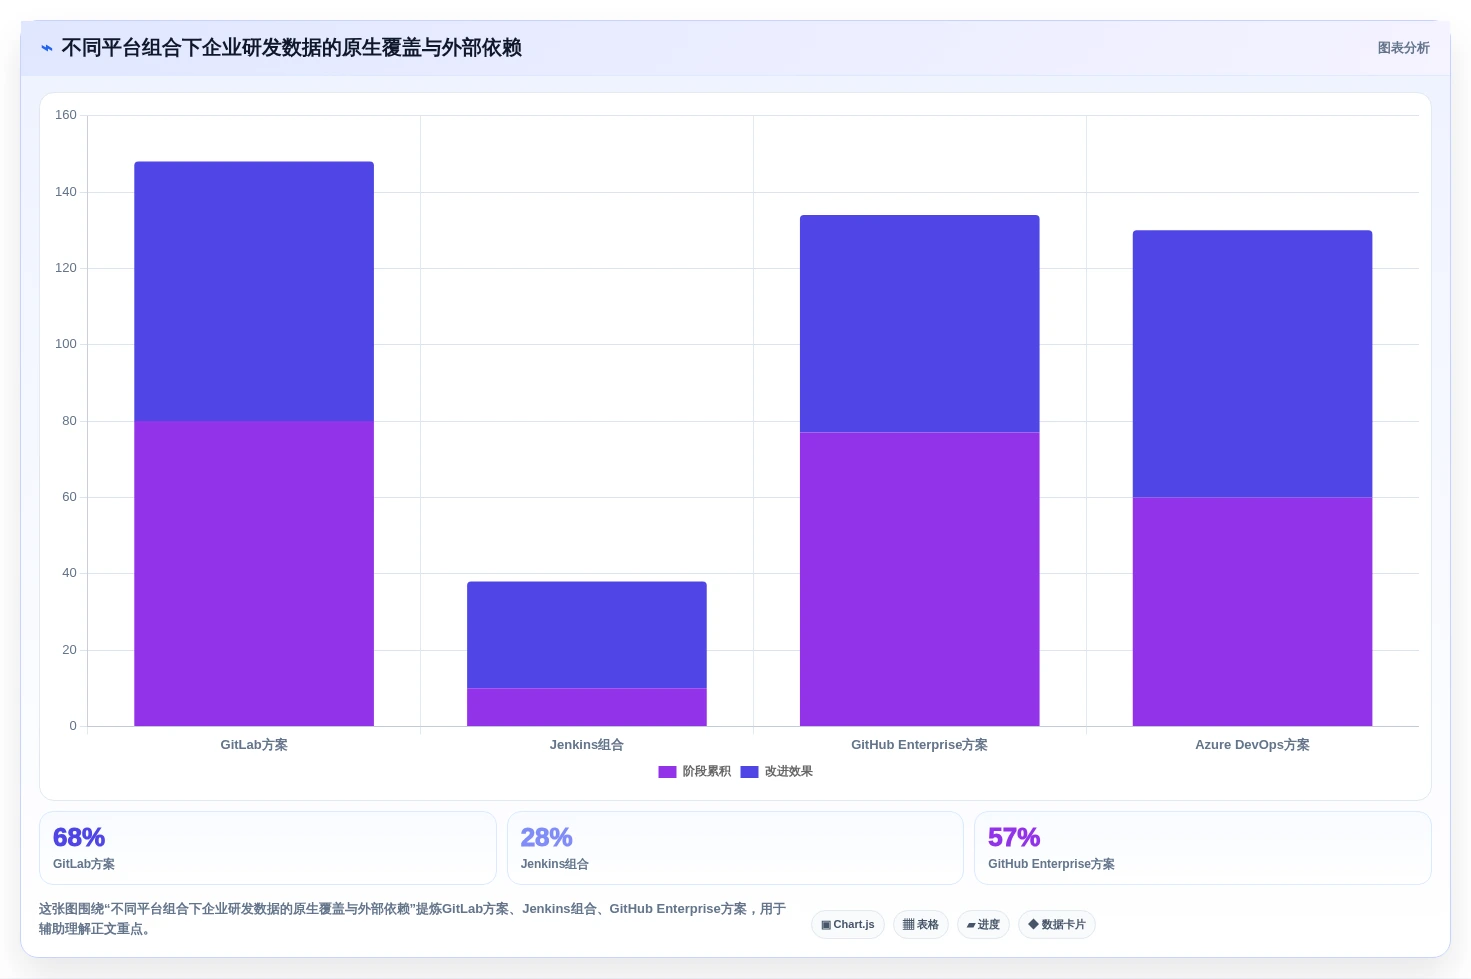The width and height of the screenshot is (1471, 979).
Task: Click the Jenkins组合 x-axis label
Action: (587, 745)
